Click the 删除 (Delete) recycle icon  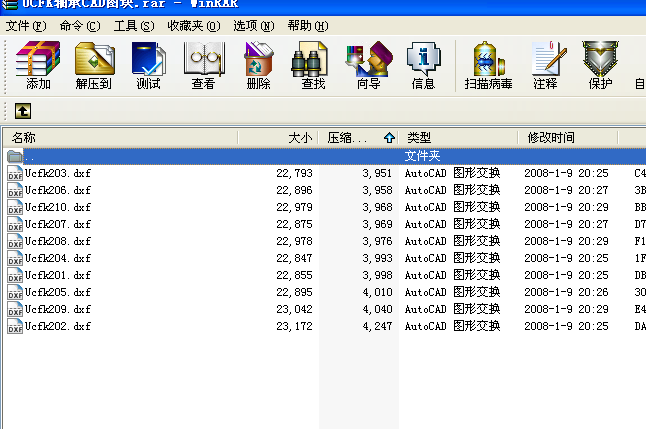pos(258,65)
